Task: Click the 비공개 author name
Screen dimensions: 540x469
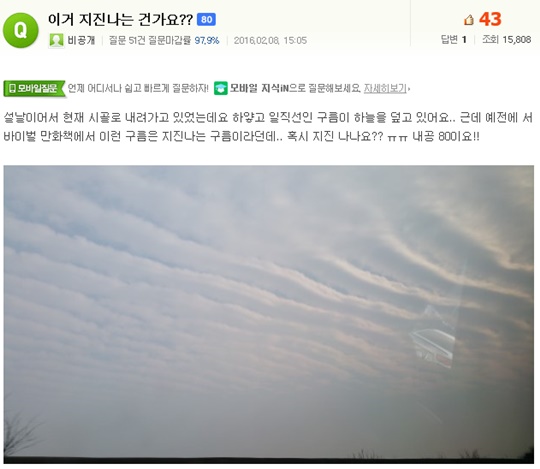Action: [x=81, y=40]
